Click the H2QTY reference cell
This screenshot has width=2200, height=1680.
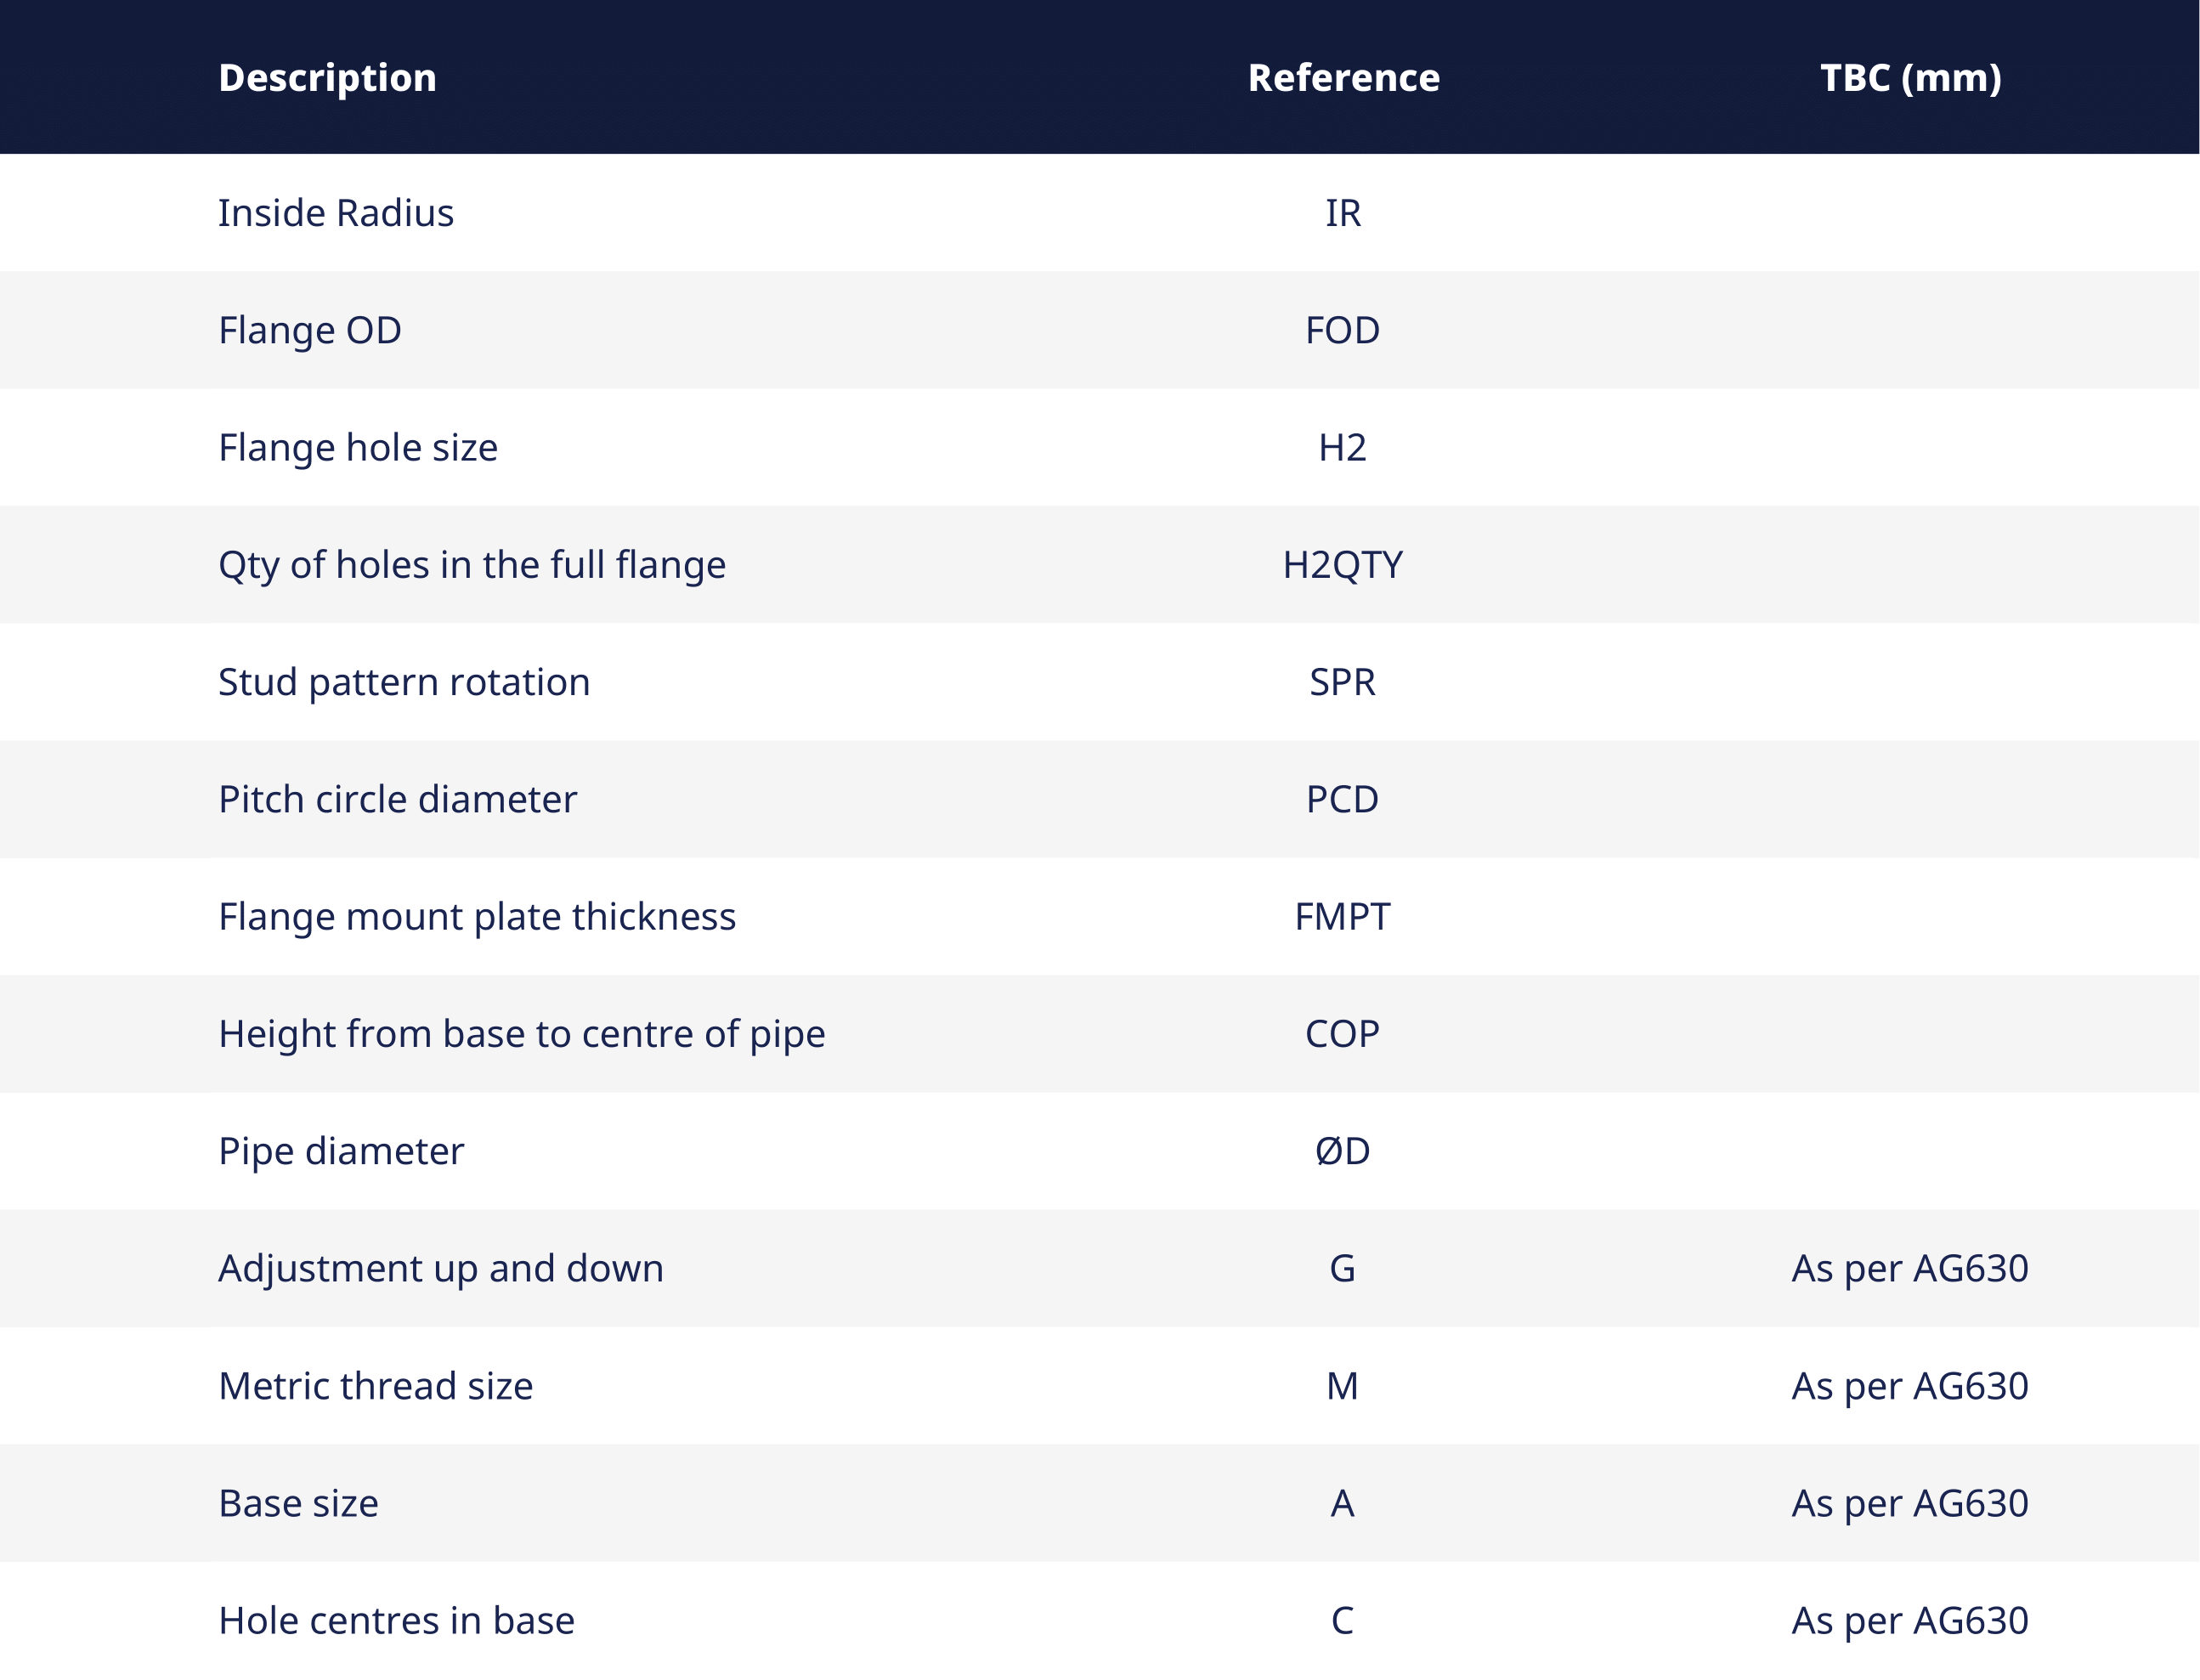click(x=1342, y=565)
